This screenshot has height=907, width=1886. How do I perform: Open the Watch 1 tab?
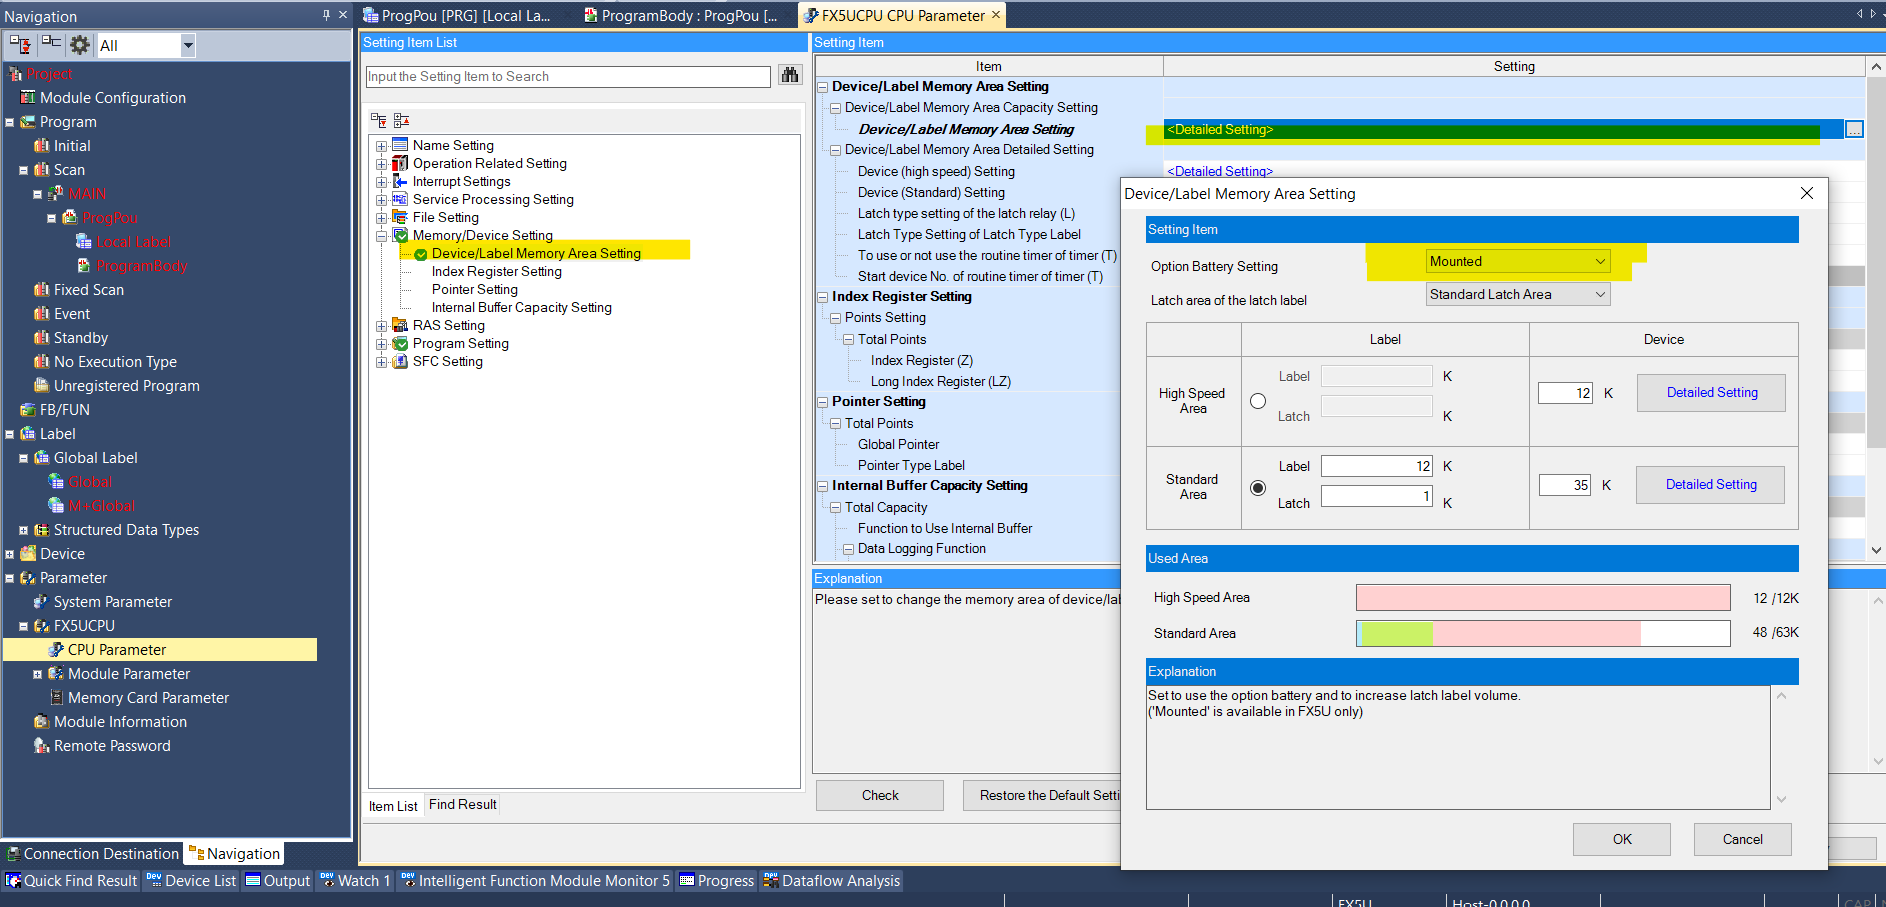(x=356, y=881)
